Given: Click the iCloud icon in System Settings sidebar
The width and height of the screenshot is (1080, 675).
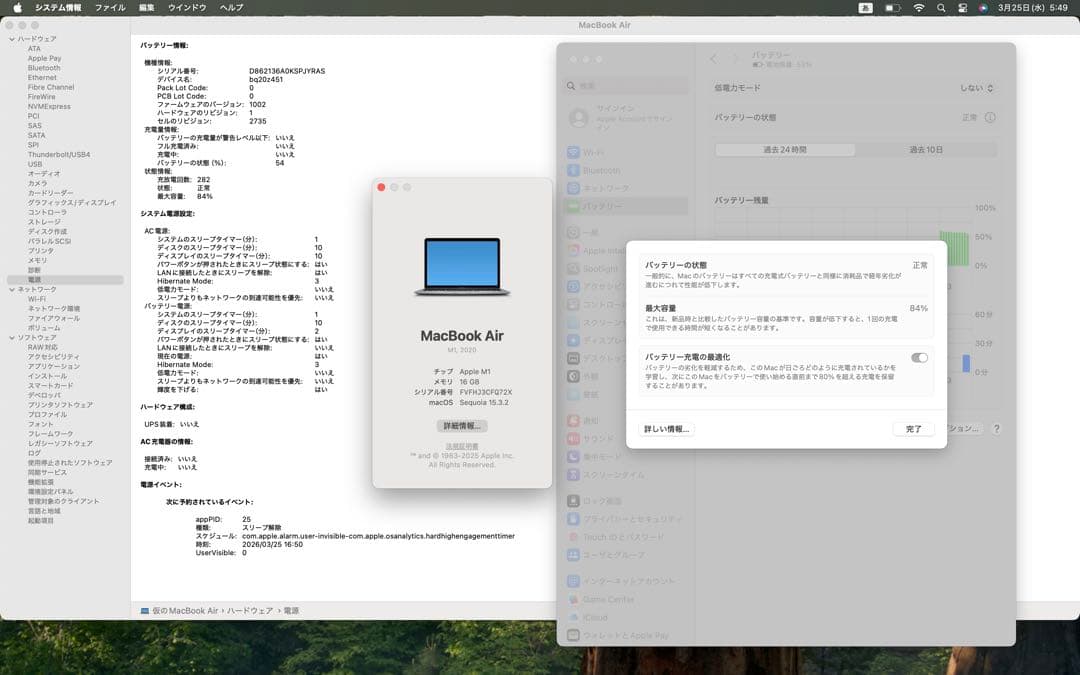Looking at the screenshot, I should click(x=573, y=617).
